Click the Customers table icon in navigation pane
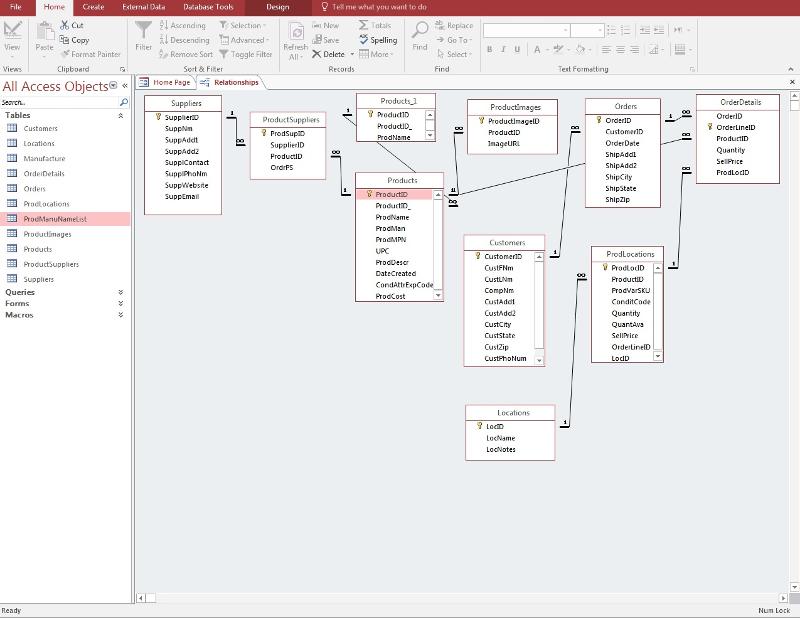800x618 pixels. pos(12,128)
